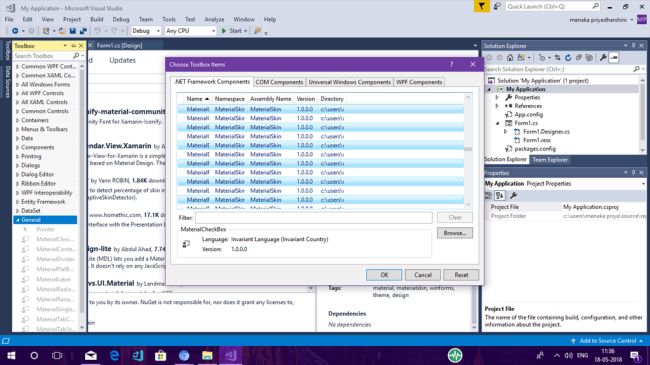This screenshot has width=650, height=365.
Task: Click the Save All toolbar icon
Action: (83, 31)
